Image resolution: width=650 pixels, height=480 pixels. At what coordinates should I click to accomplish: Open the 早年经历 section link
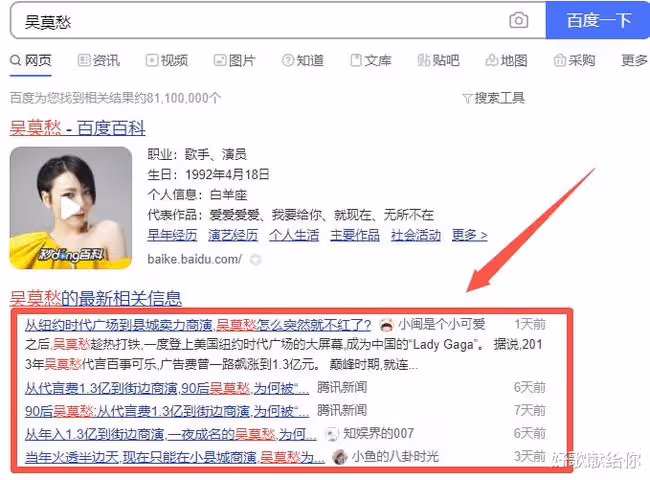click(172, 235)
